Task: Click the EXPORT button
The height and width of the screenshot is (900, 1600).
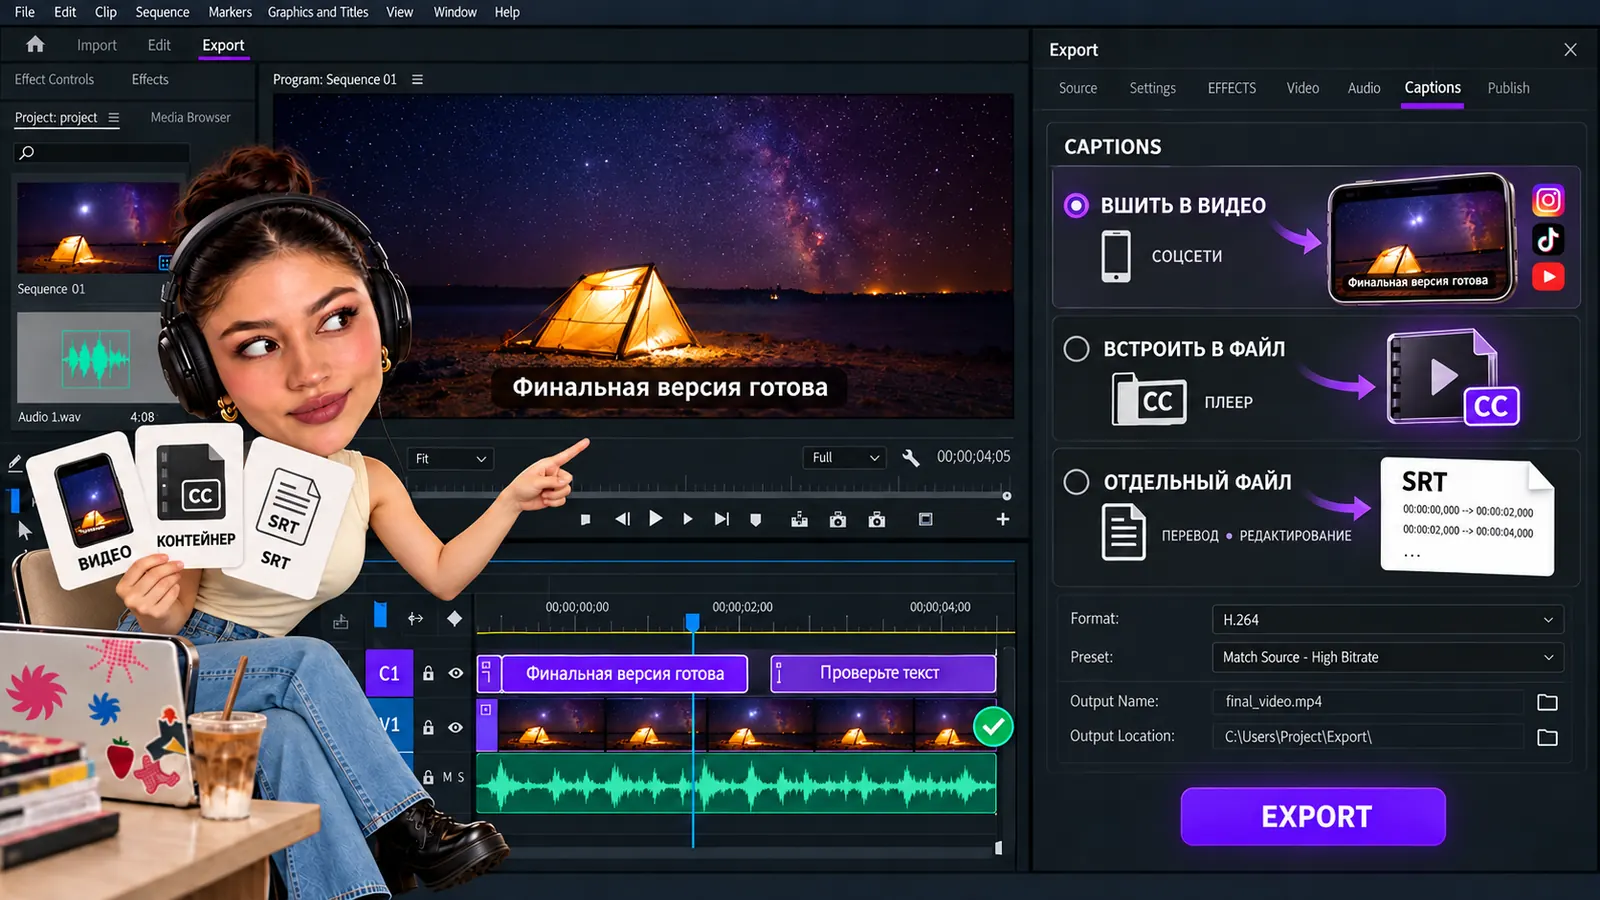Action: point(1313,816)
